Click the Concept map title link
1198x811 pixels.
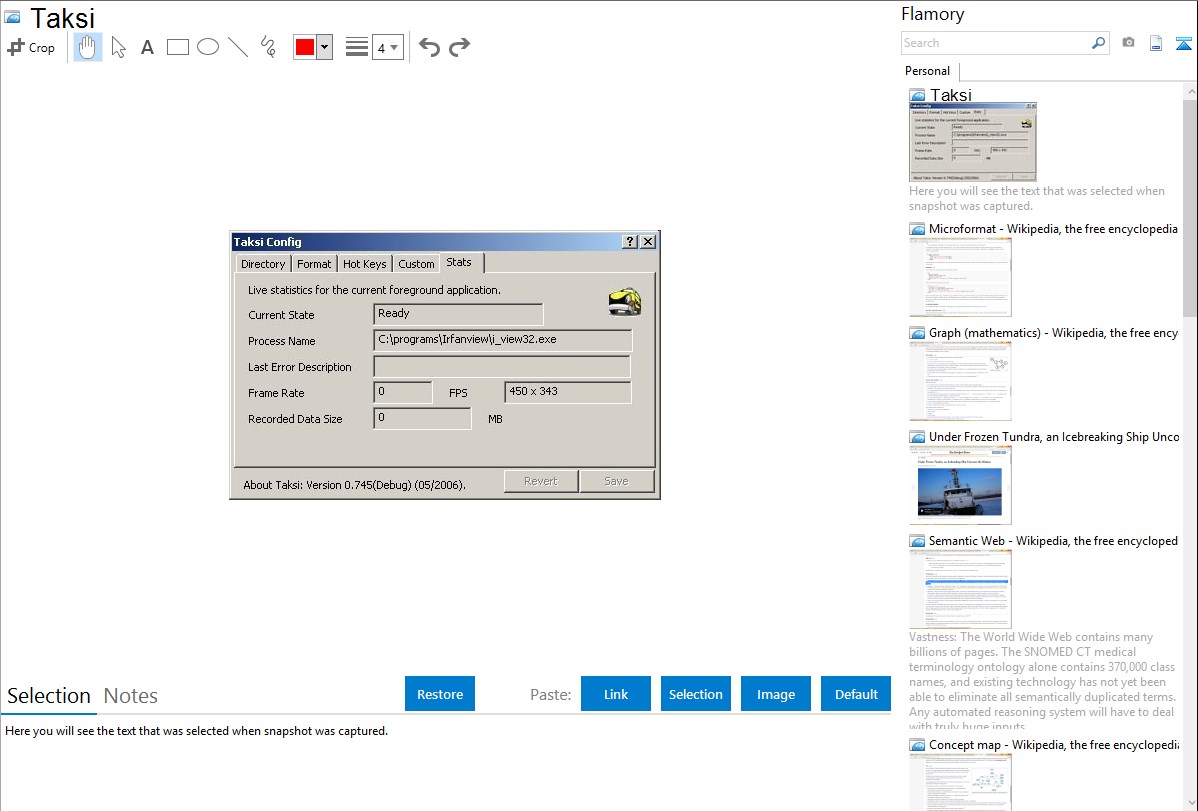tap(1054, 744)
